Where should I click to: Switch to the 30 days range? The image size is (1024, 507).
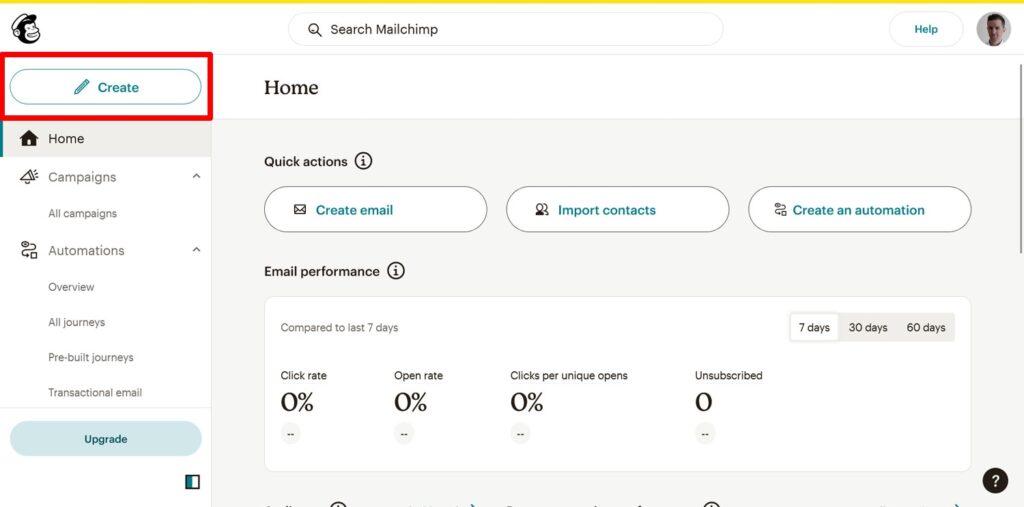pos(868,328)
